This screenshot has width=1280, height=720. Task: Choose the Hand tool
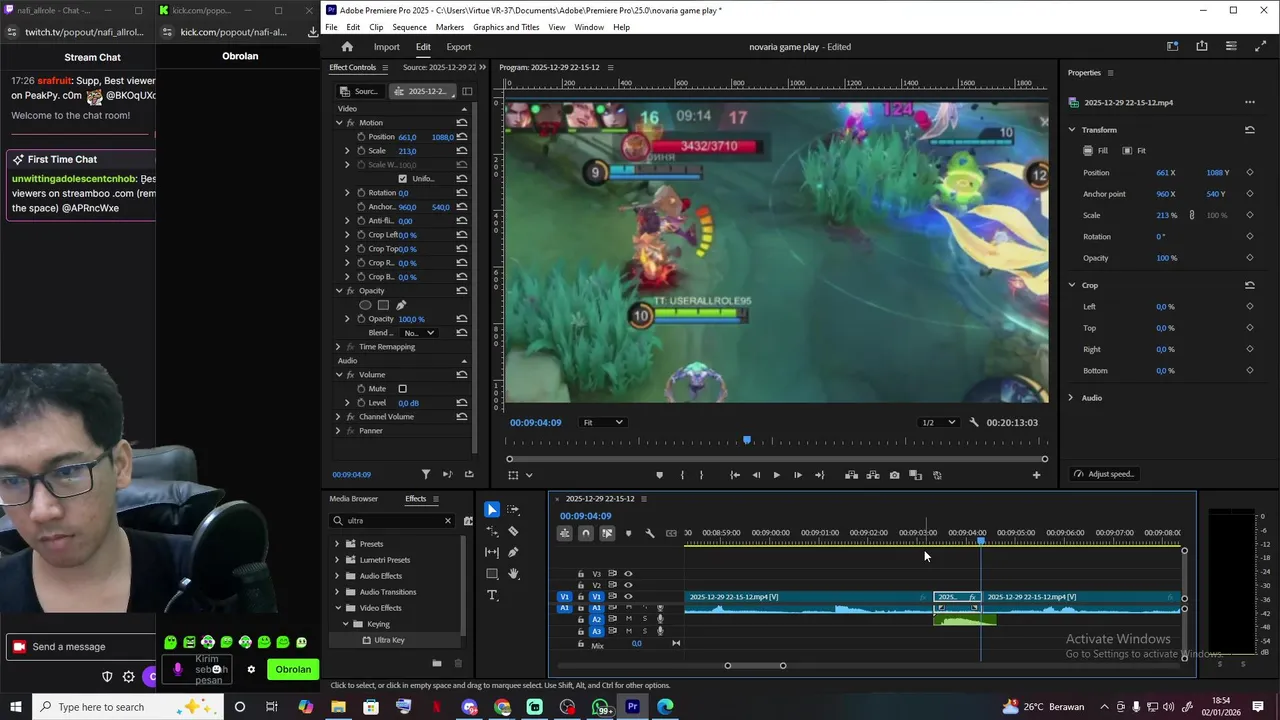tap(513, 574)
